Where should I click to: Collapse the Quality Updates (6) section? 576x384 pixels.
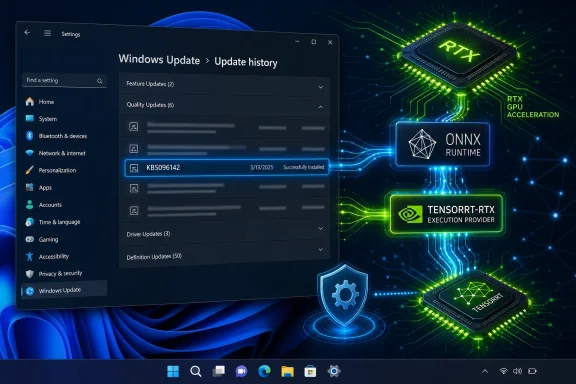(224, 106)
